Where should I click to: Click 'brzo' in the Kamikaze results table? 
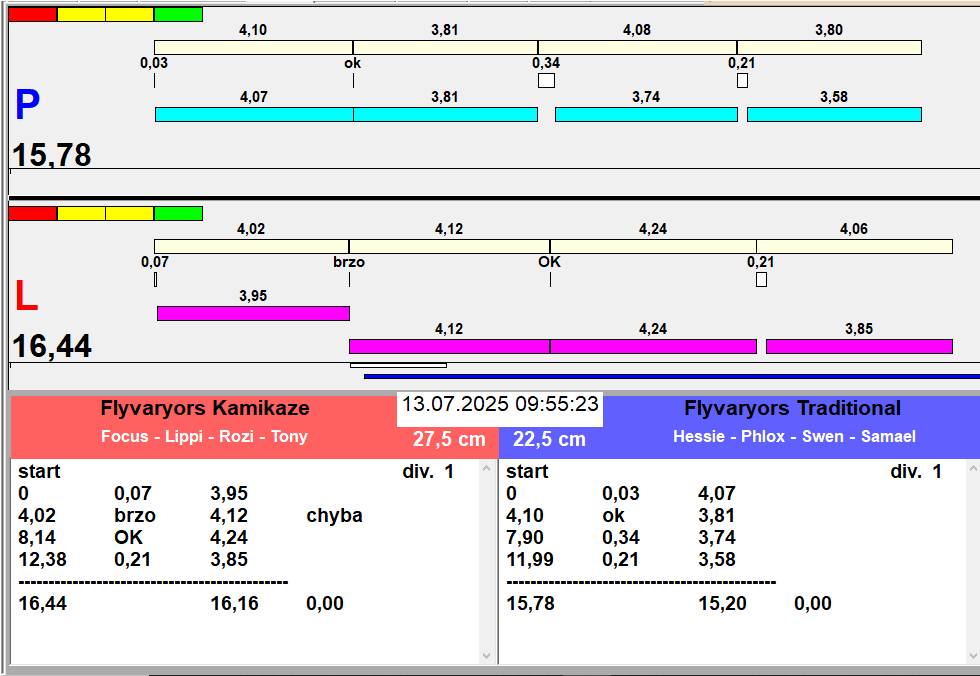pyautogui.click(x=135, y=515)
